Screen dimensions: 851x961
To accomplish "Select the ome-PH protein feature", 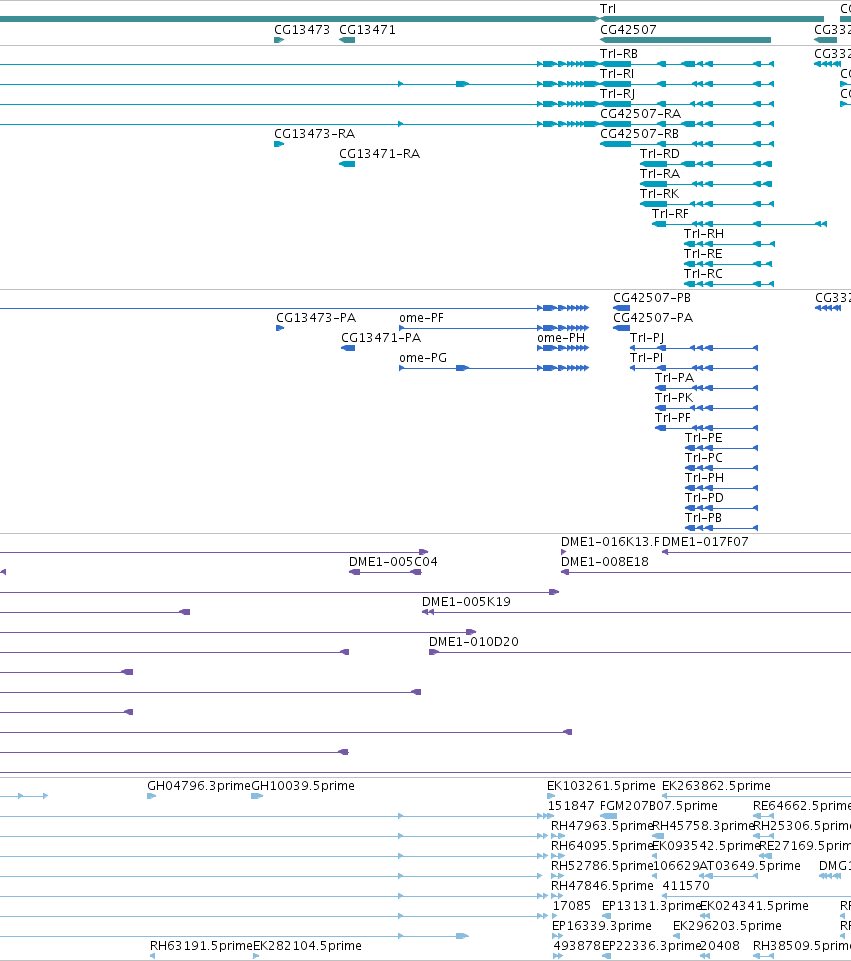I will pyautogui.click(x=563, y=348).
